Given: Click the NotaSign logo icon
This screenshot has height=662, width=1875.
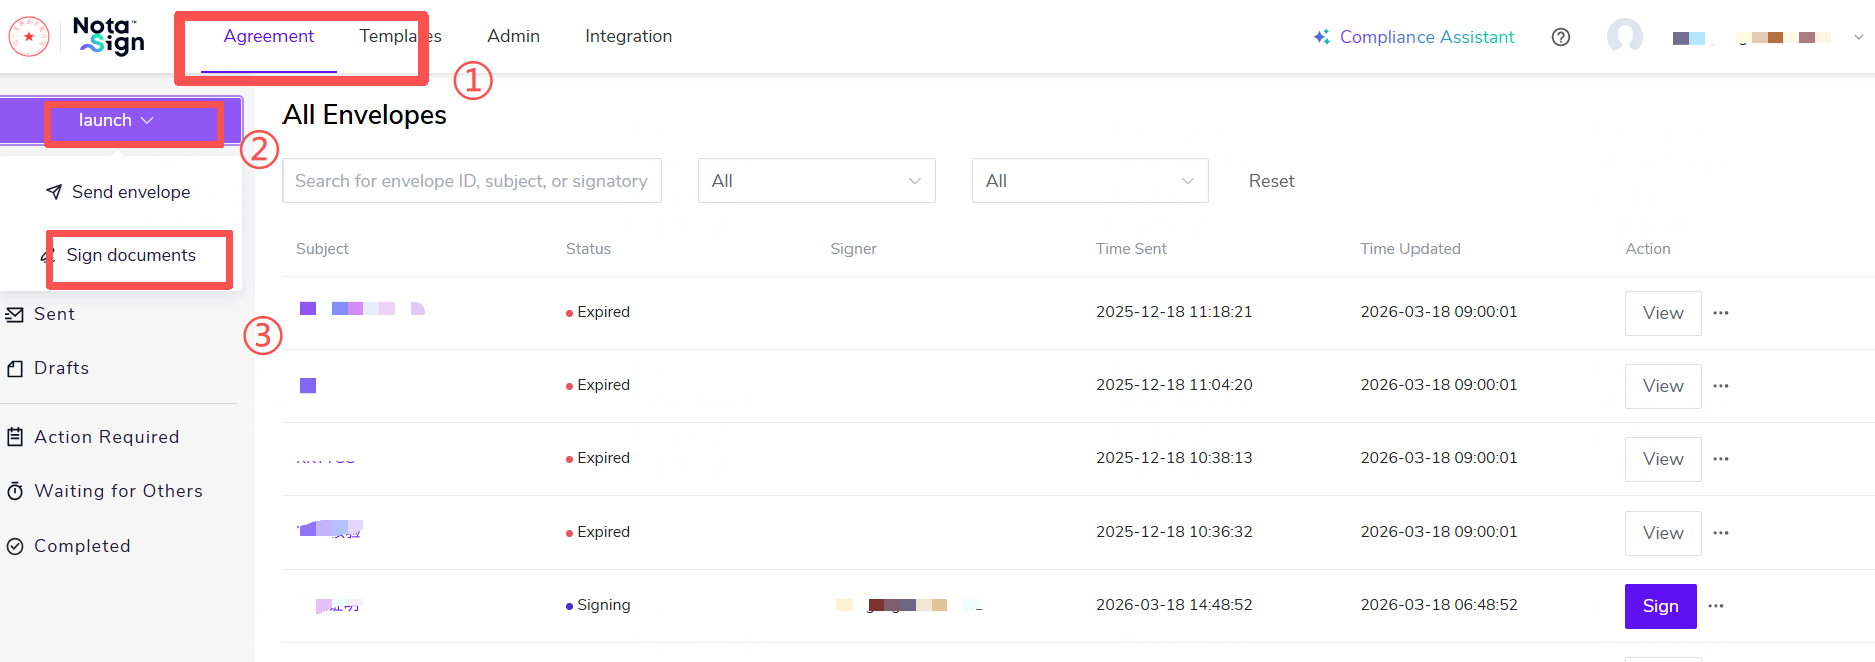Looking at the screenshot, I should pyautogui.click(x=109, y=36).
